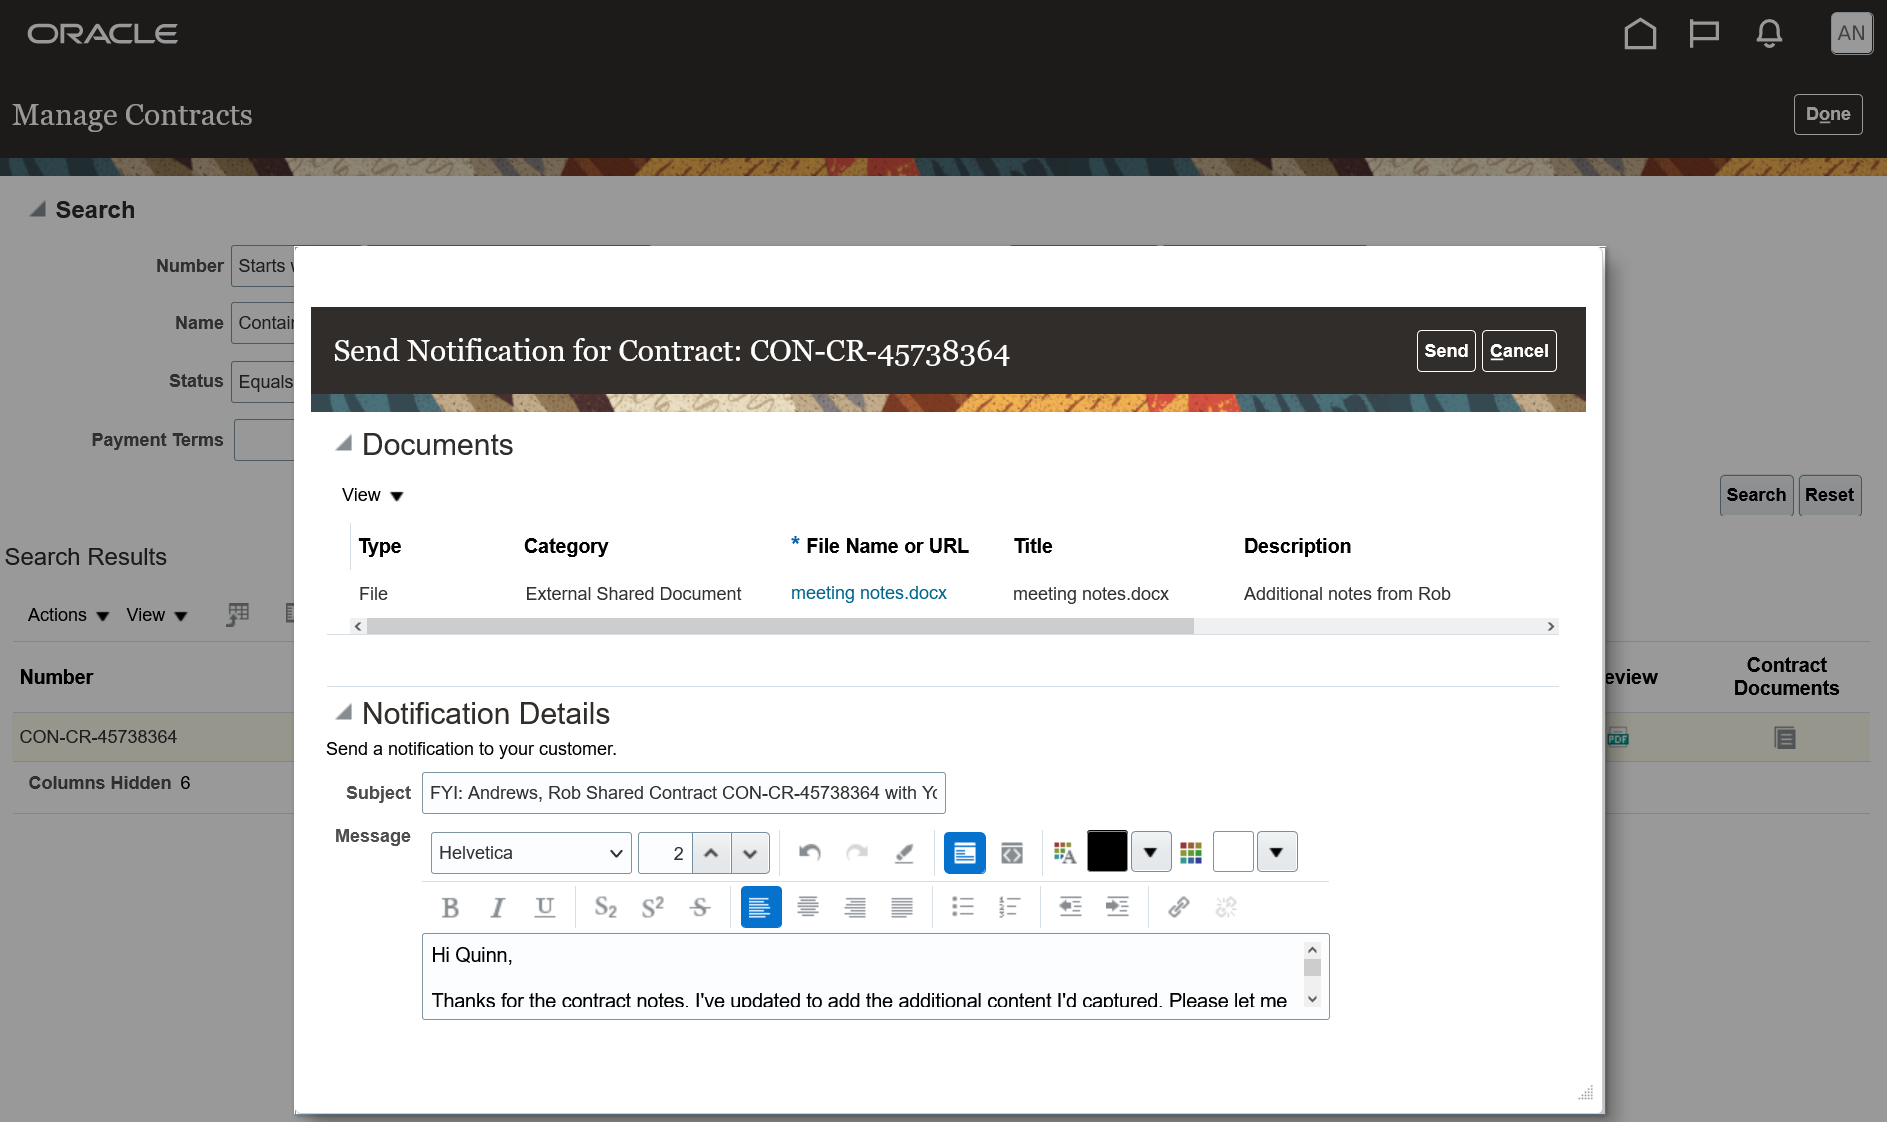The width and height of the screenshot is (1887, 1122).
Task: Click the Reset button behind the dialog
Action: point(1829,495)
